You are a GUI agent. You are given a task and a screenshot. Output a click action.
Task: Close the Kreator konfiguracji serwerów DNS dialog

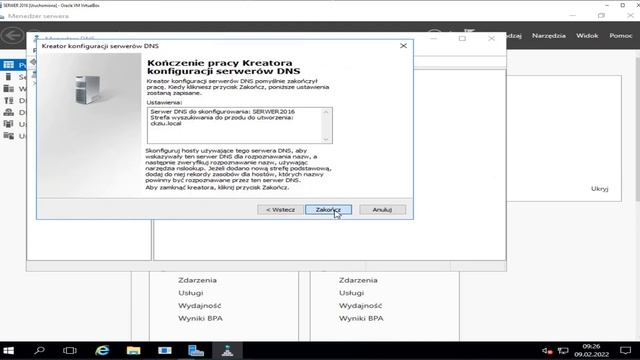pos(403,46)
